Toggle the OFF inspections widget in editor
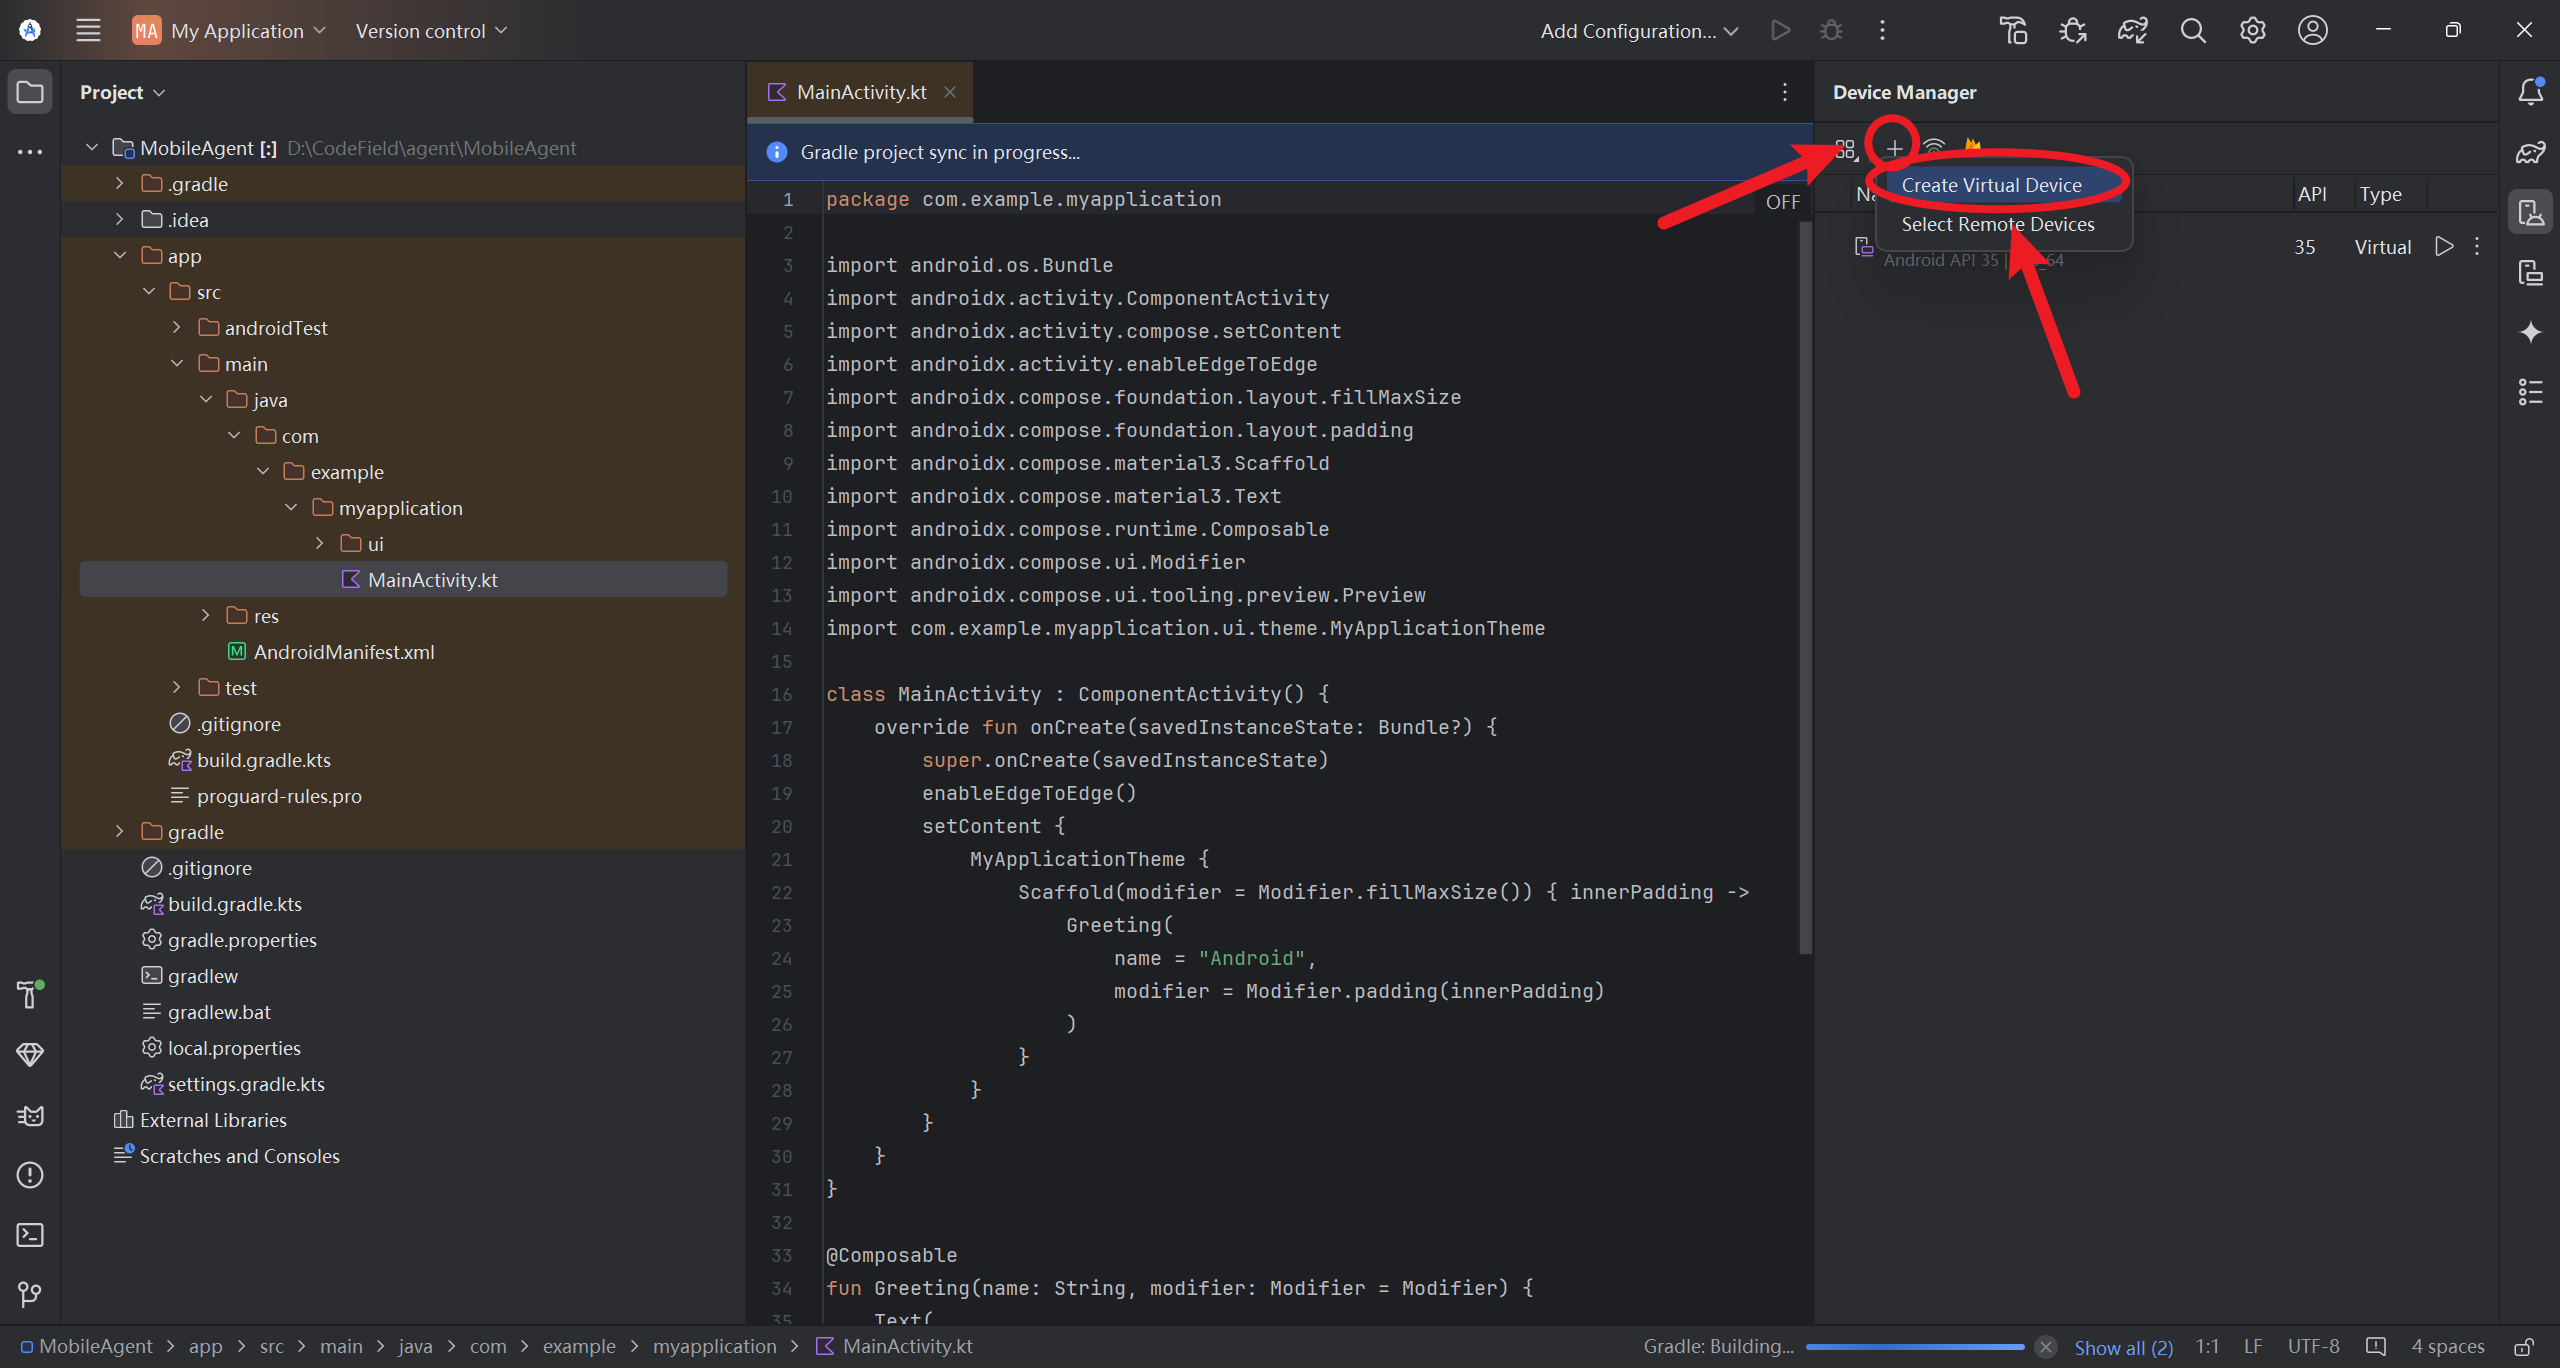Screen dimensions: 2560x1368 (x=1783, y=202)
